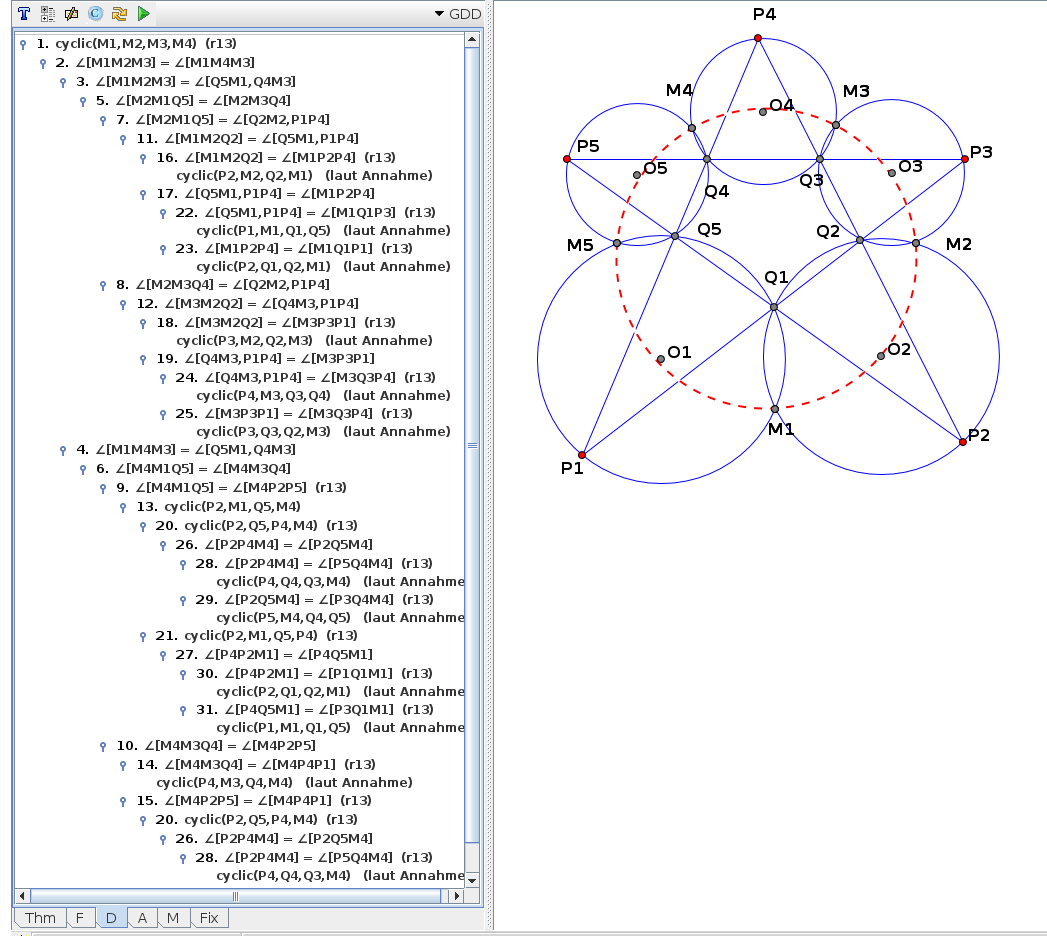This screenshot has height=936, width=1047.
Task: Click the tree list view icon in toolbar
Action: coord(47,14)
